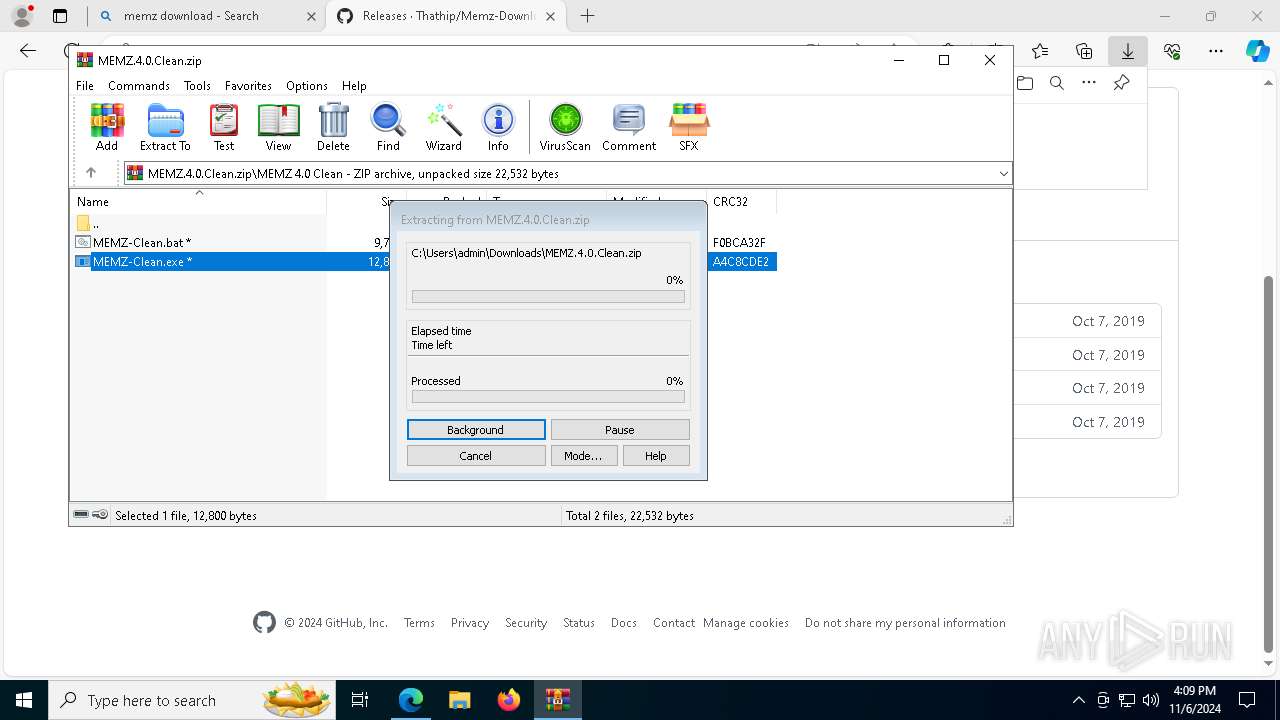Sort by the CRC32 column header

[741, 202]
